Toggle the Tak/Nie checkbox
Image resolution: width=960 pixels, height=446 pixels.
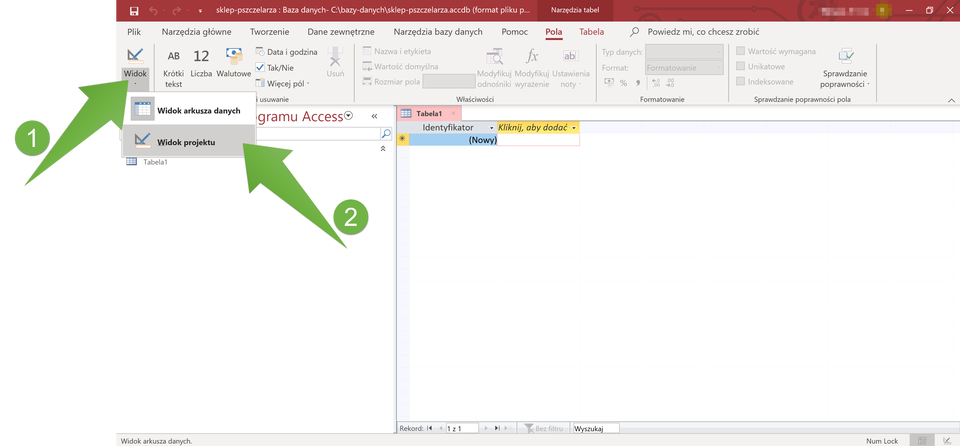point(260,67)
